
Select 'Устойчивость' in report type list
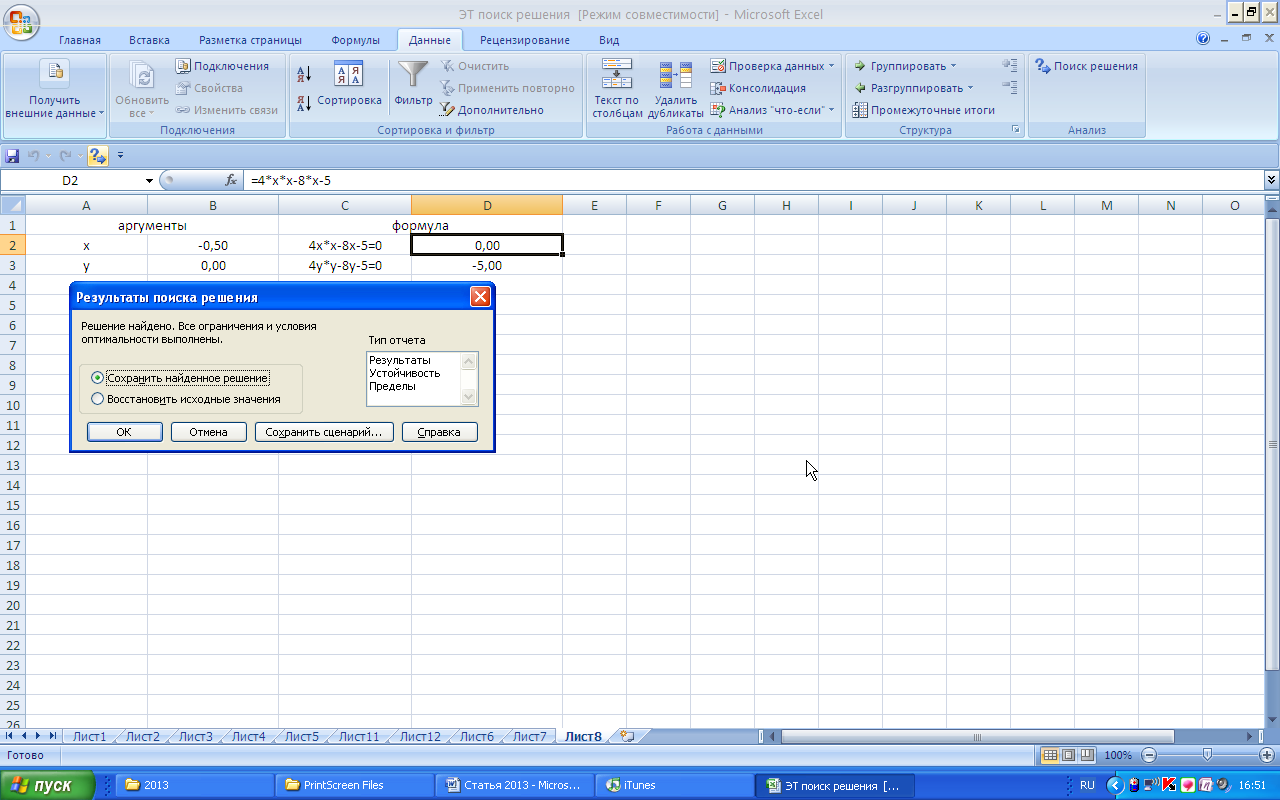point(404,373)
